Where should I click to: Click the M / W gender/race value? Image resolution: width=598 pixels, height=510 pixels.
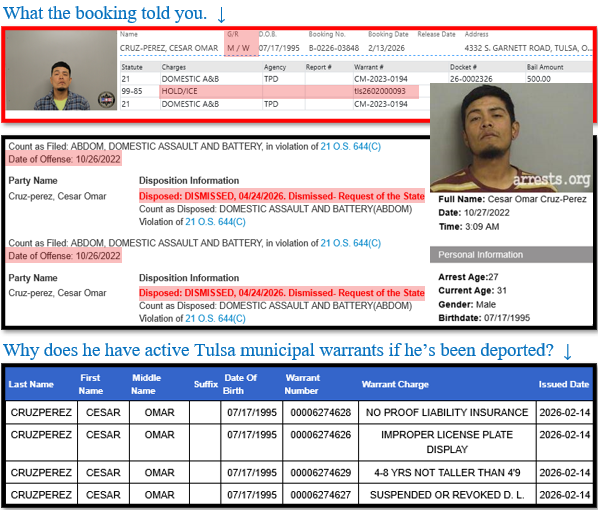(x=238, y=48)
